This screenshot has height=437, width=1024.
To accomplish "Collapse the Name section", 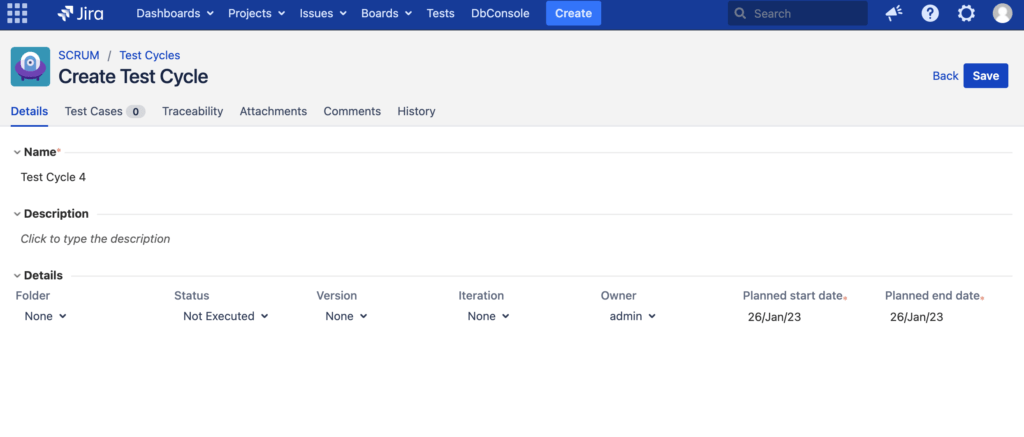I will coord(17,152).
